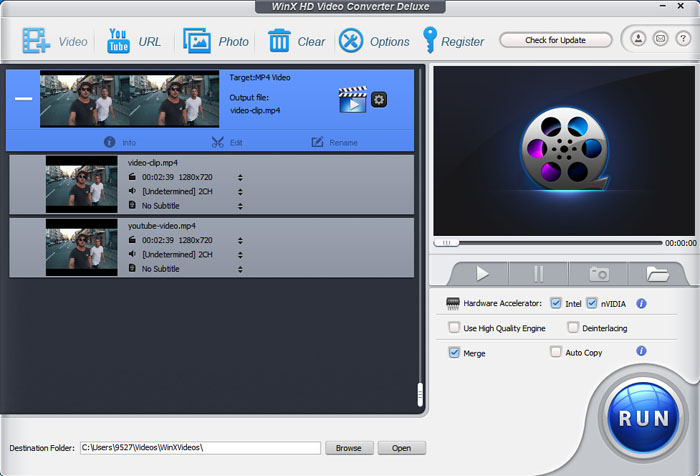Click the email envelope round icon

[x=661, y=39]
